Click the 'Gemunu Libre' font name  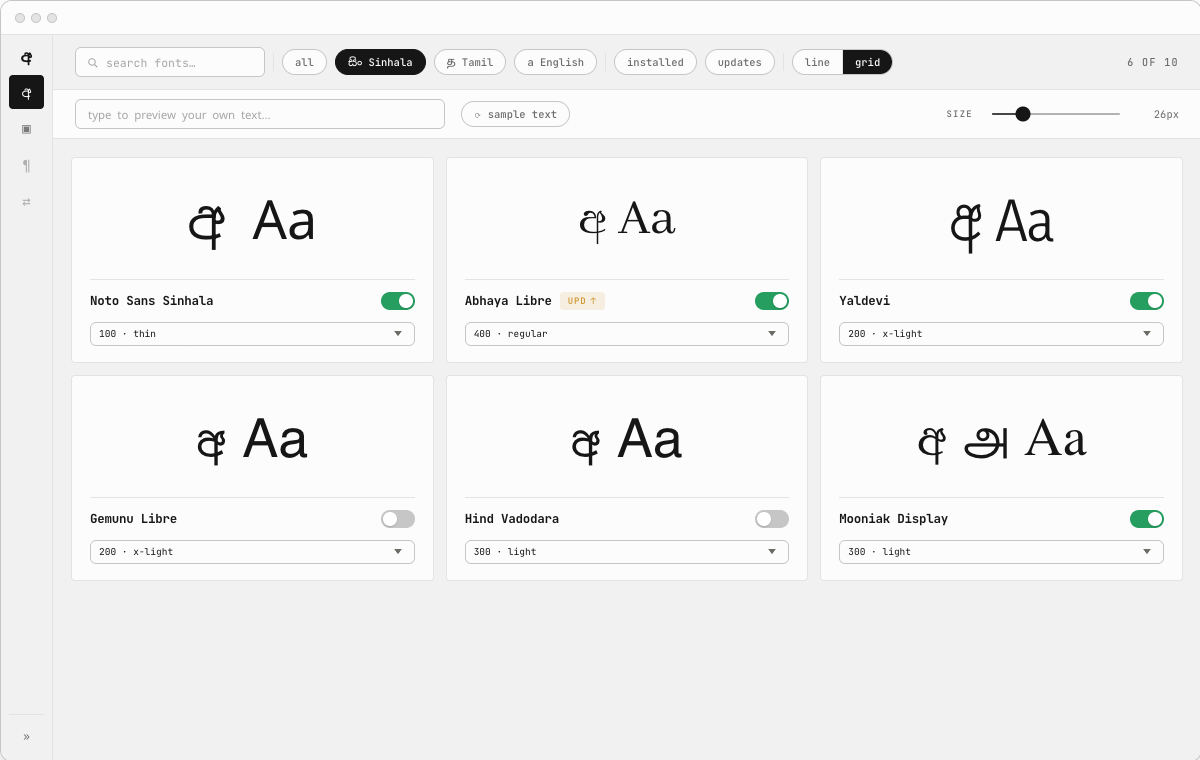point(133,519)
